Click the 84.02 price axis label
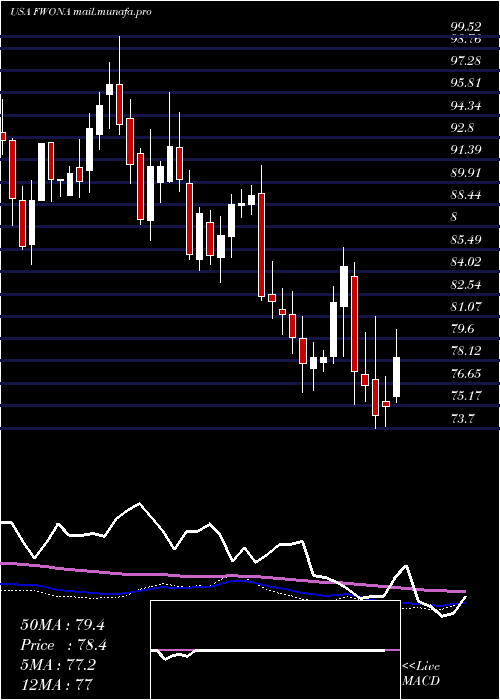 pyautogui.click(x=466, y=262)
